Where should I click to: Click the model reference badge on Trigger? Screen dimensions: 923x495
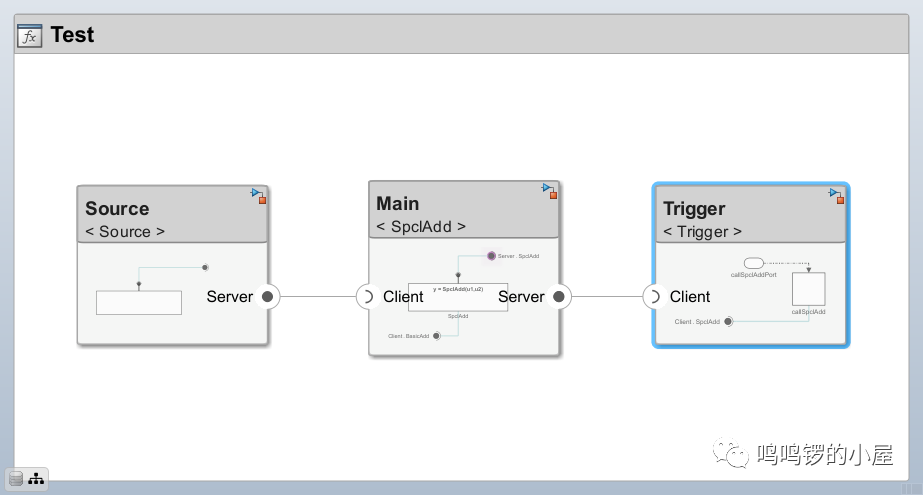click(x=837, y=195)
